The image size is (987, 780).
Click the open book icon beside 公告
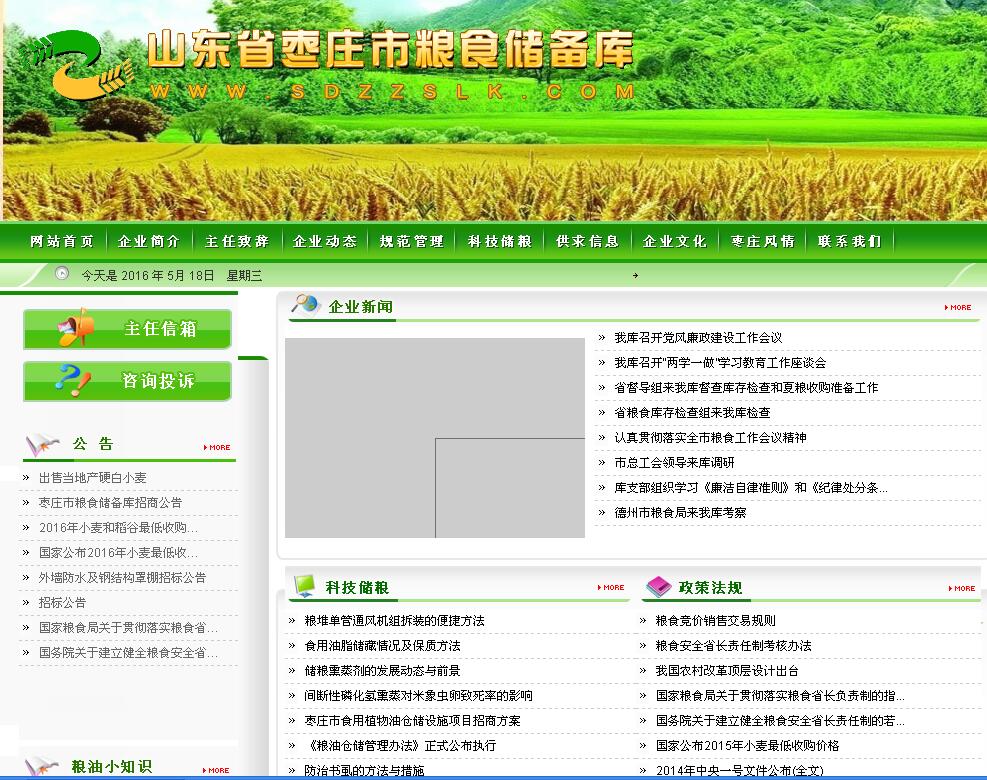[43, 443]
